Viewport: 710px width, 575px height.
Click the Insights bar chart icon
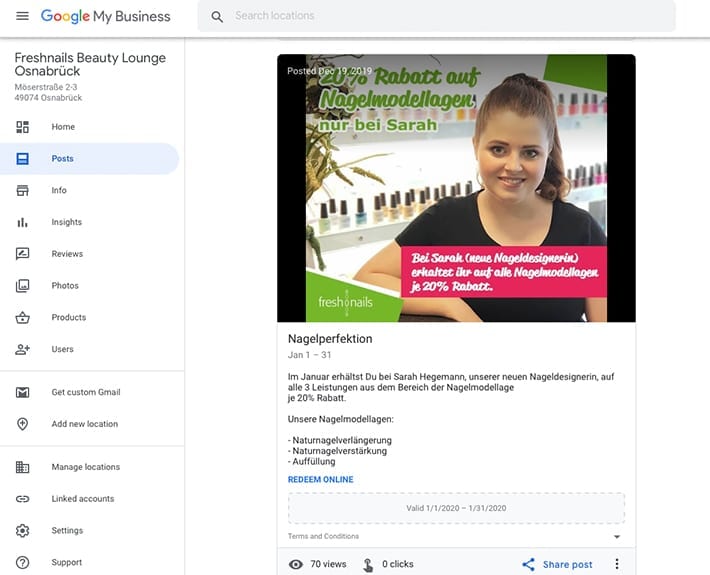pyautogui.click(x=22, y=222)
